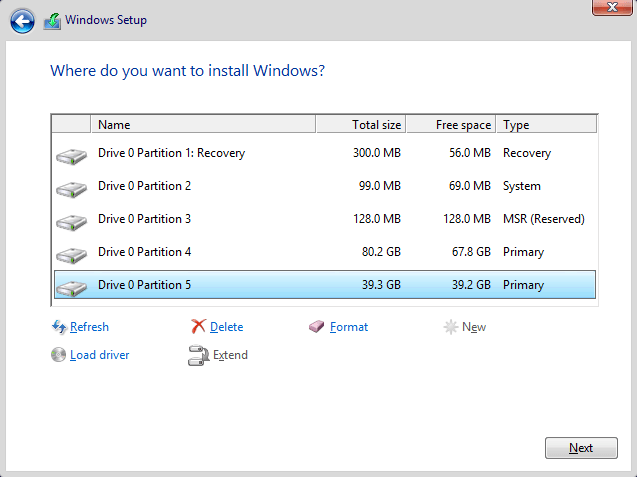Click the greyed-out New star icon

451,327
